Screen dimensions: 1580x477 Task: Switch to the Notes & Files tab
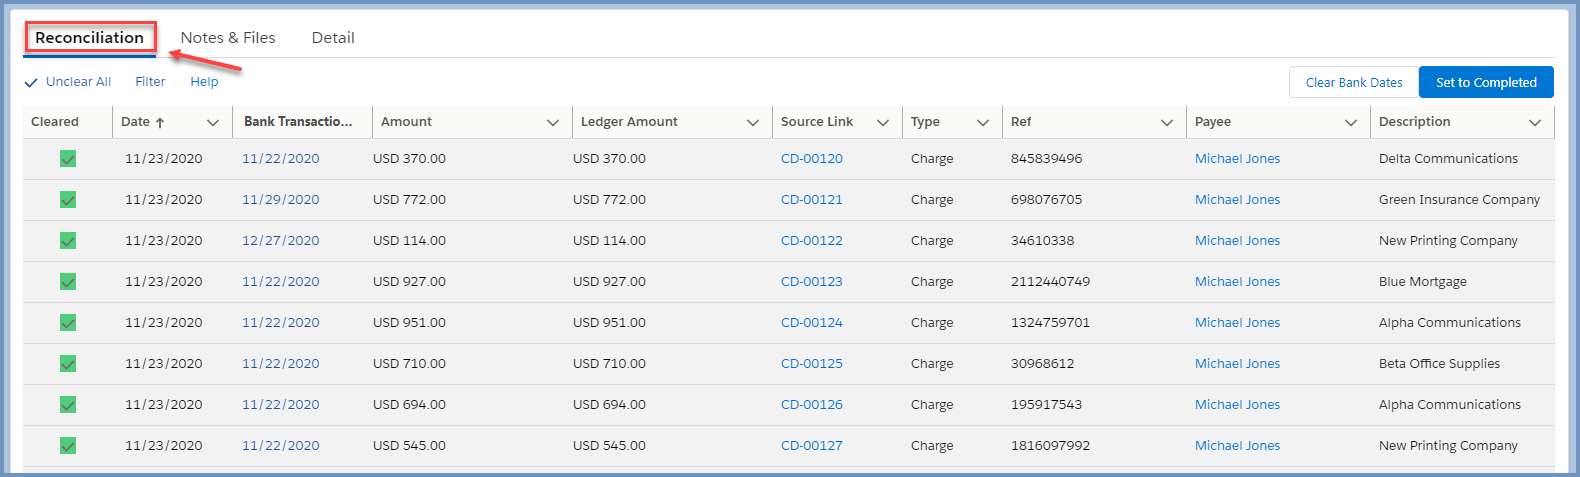click(x=228, y=38)
